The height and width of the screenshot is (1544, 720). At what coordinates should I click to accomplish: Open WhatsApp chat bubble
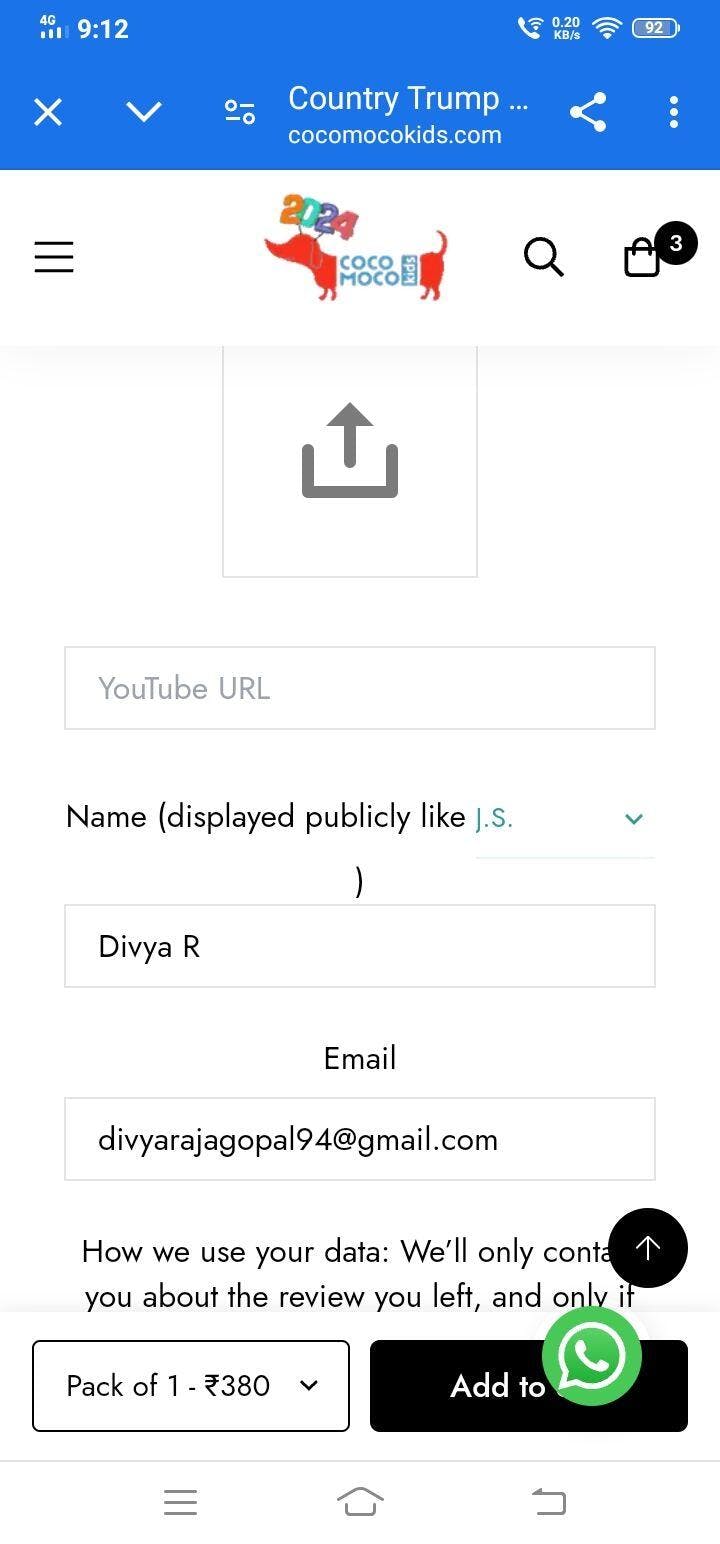click(591, 1356)
